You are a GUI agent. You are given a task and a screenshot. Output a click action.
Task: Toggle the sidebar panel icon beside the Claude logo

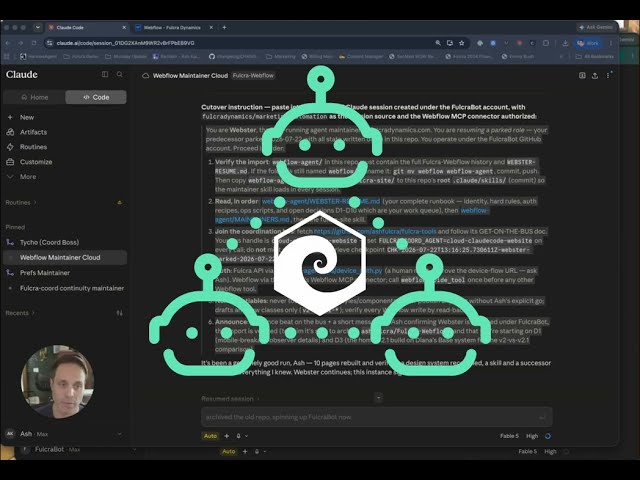[105, 74]
